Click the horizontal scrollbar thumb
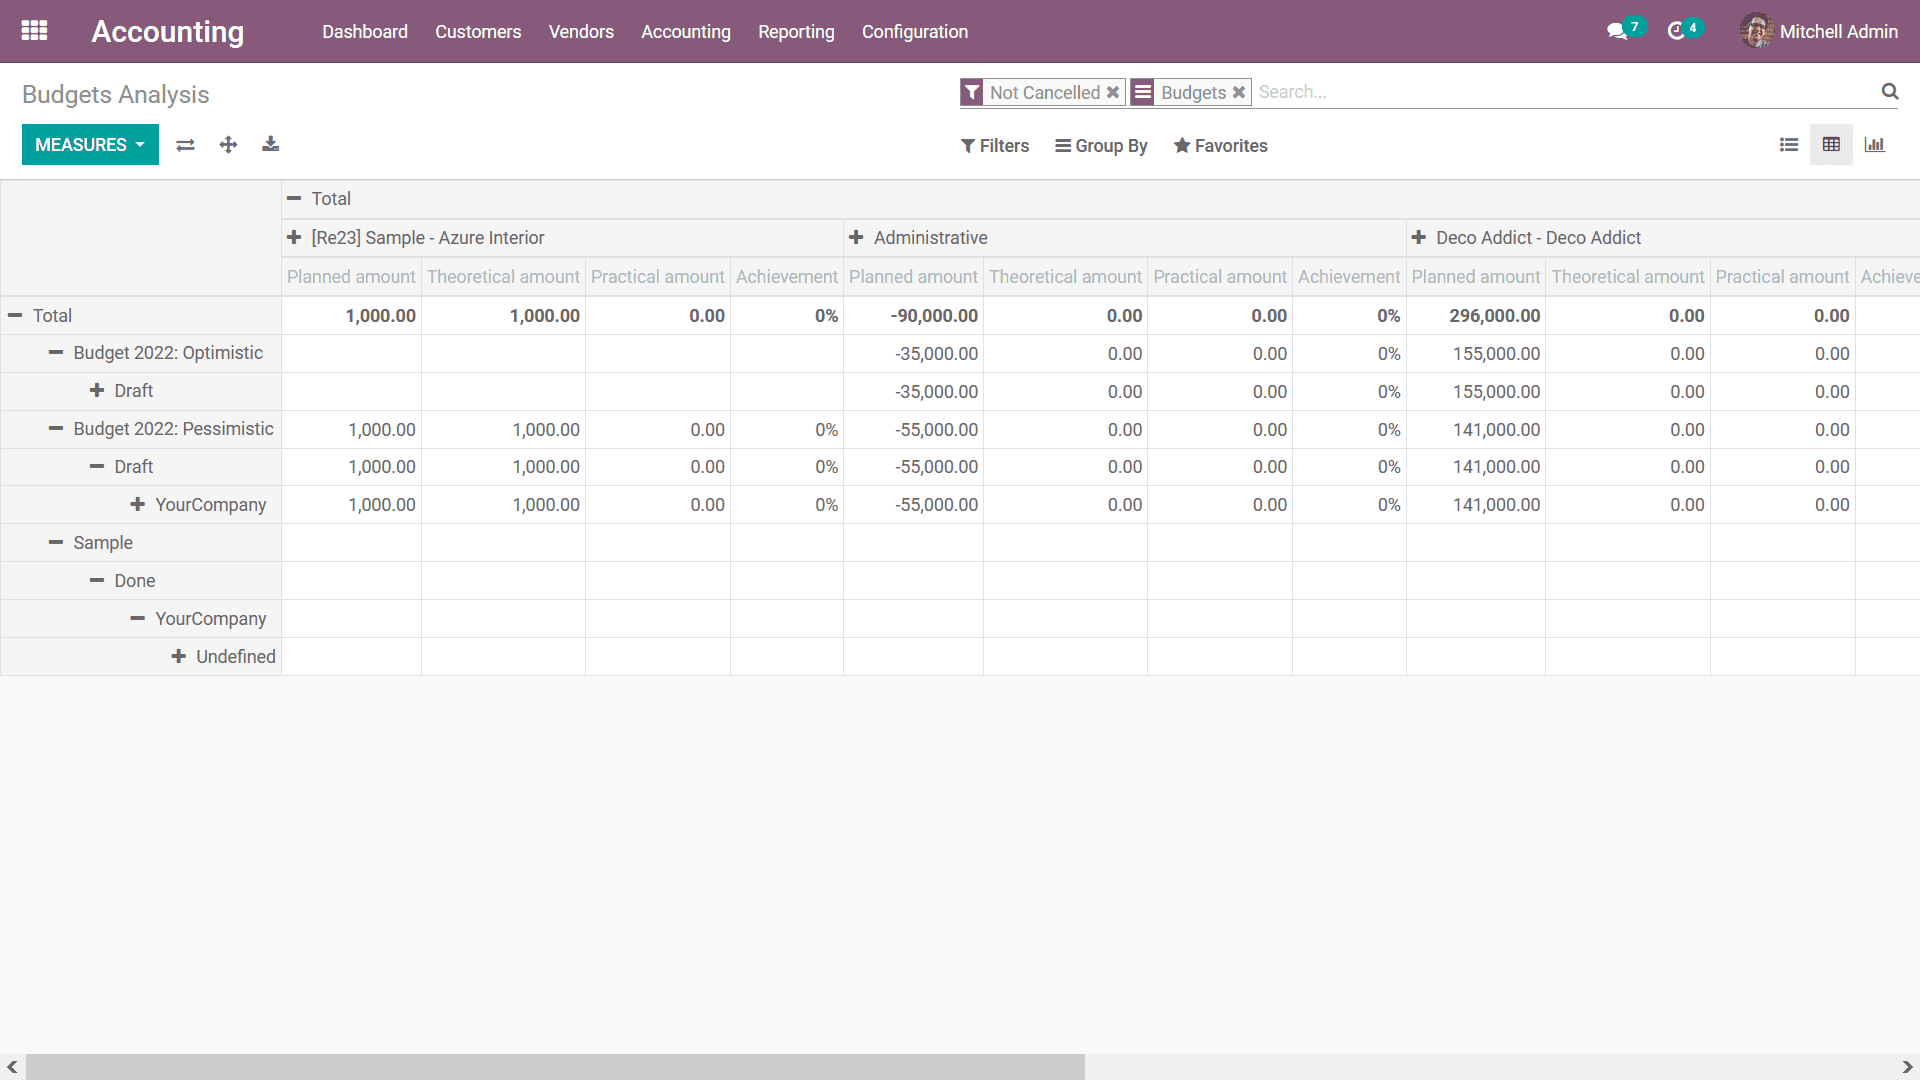Image resolution: width=1920 pixels, height=1080 pixels. click(x=555, y=1067)
